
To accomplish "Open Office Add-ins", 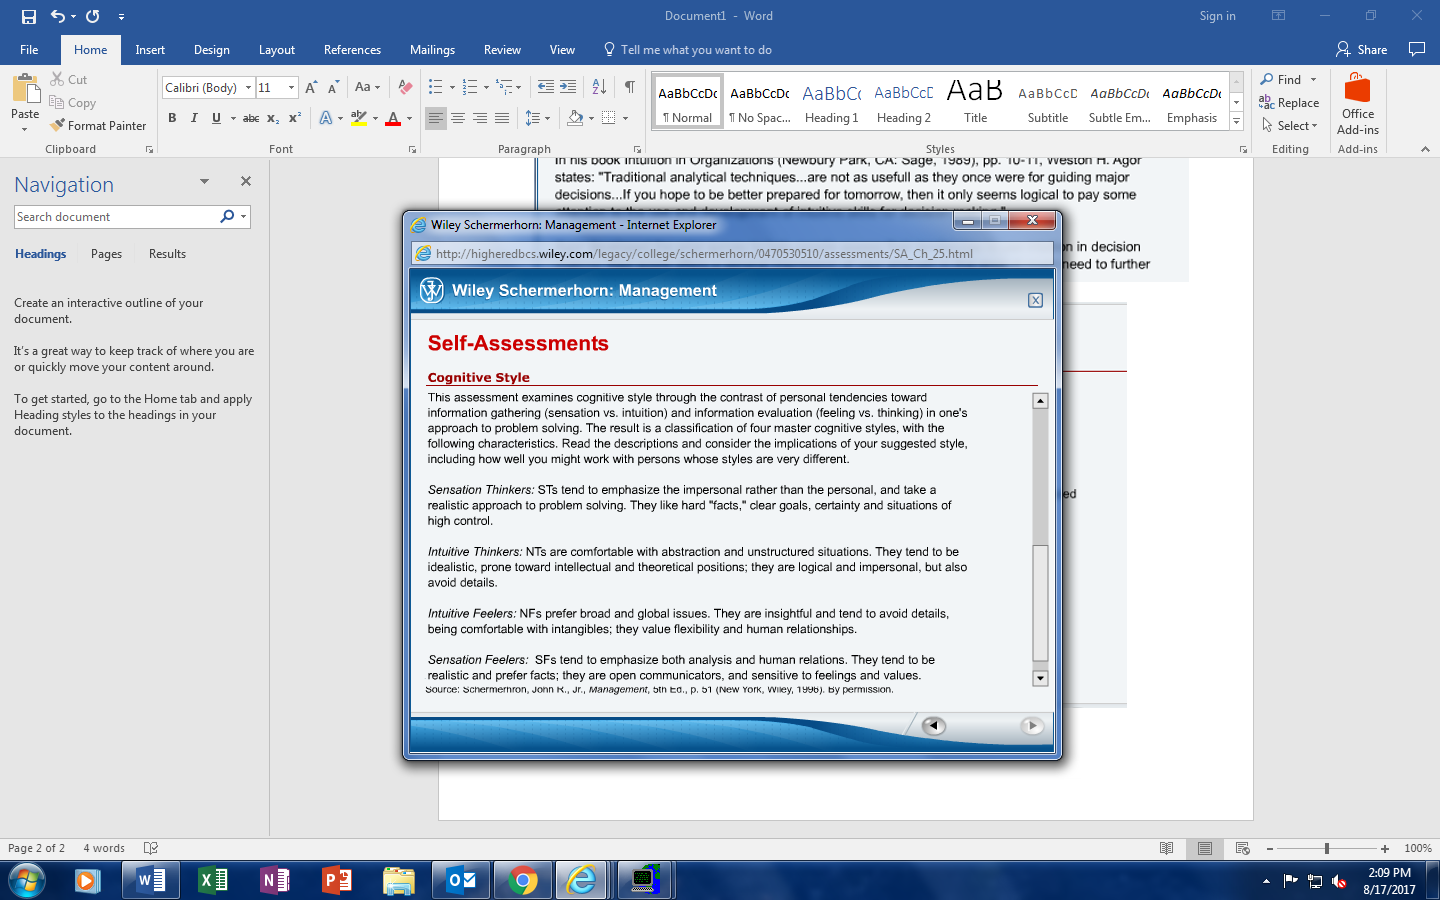I will click(x=1357, y=104).
